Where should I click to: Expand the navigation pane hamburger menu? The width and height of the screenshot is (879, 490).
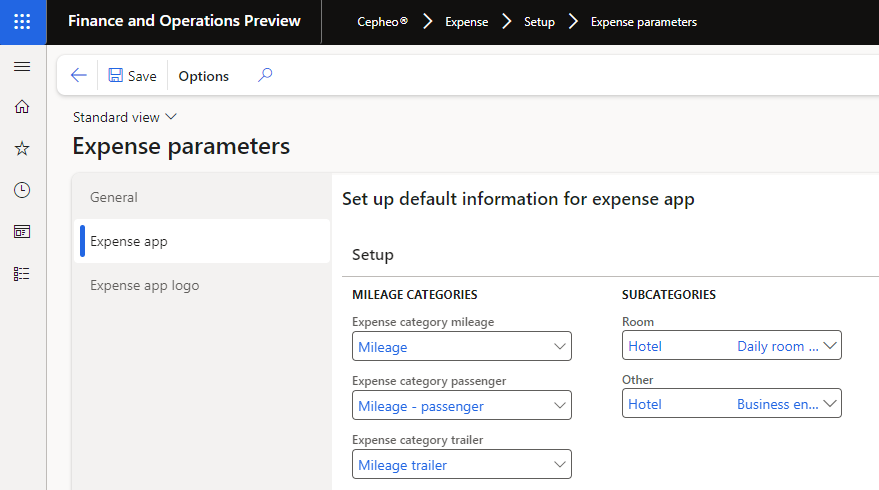(x=22, y=66)
